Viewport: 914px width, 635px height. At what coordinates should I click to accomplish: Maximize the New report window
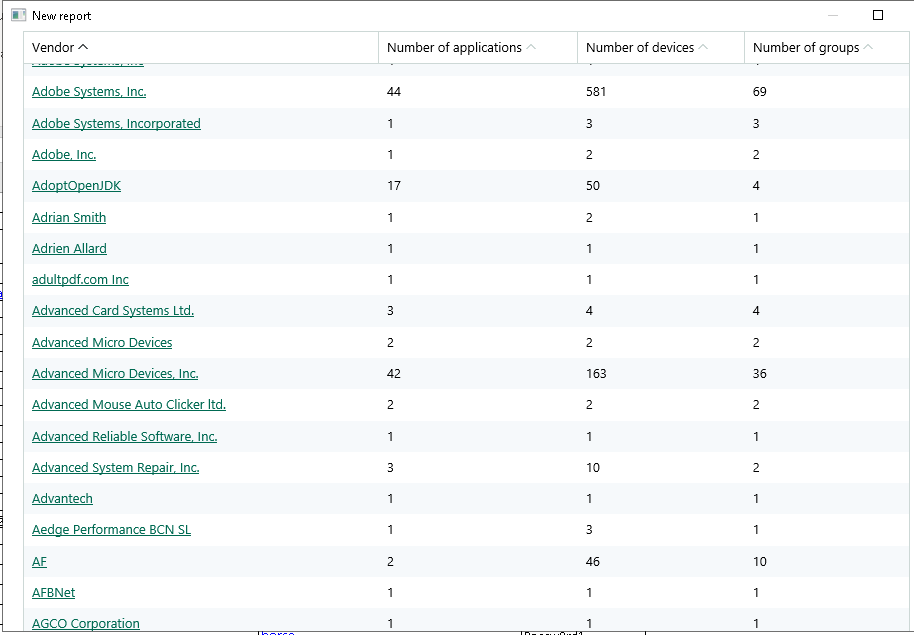point(878,15)
